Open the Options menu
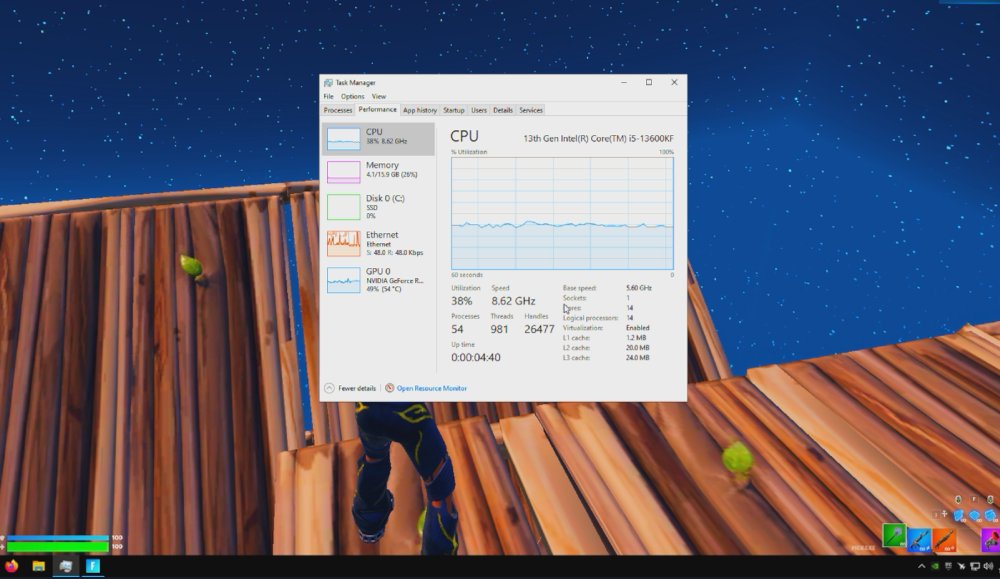The image size is (1000, 579). pyautogui.click(x=352, y=96)
